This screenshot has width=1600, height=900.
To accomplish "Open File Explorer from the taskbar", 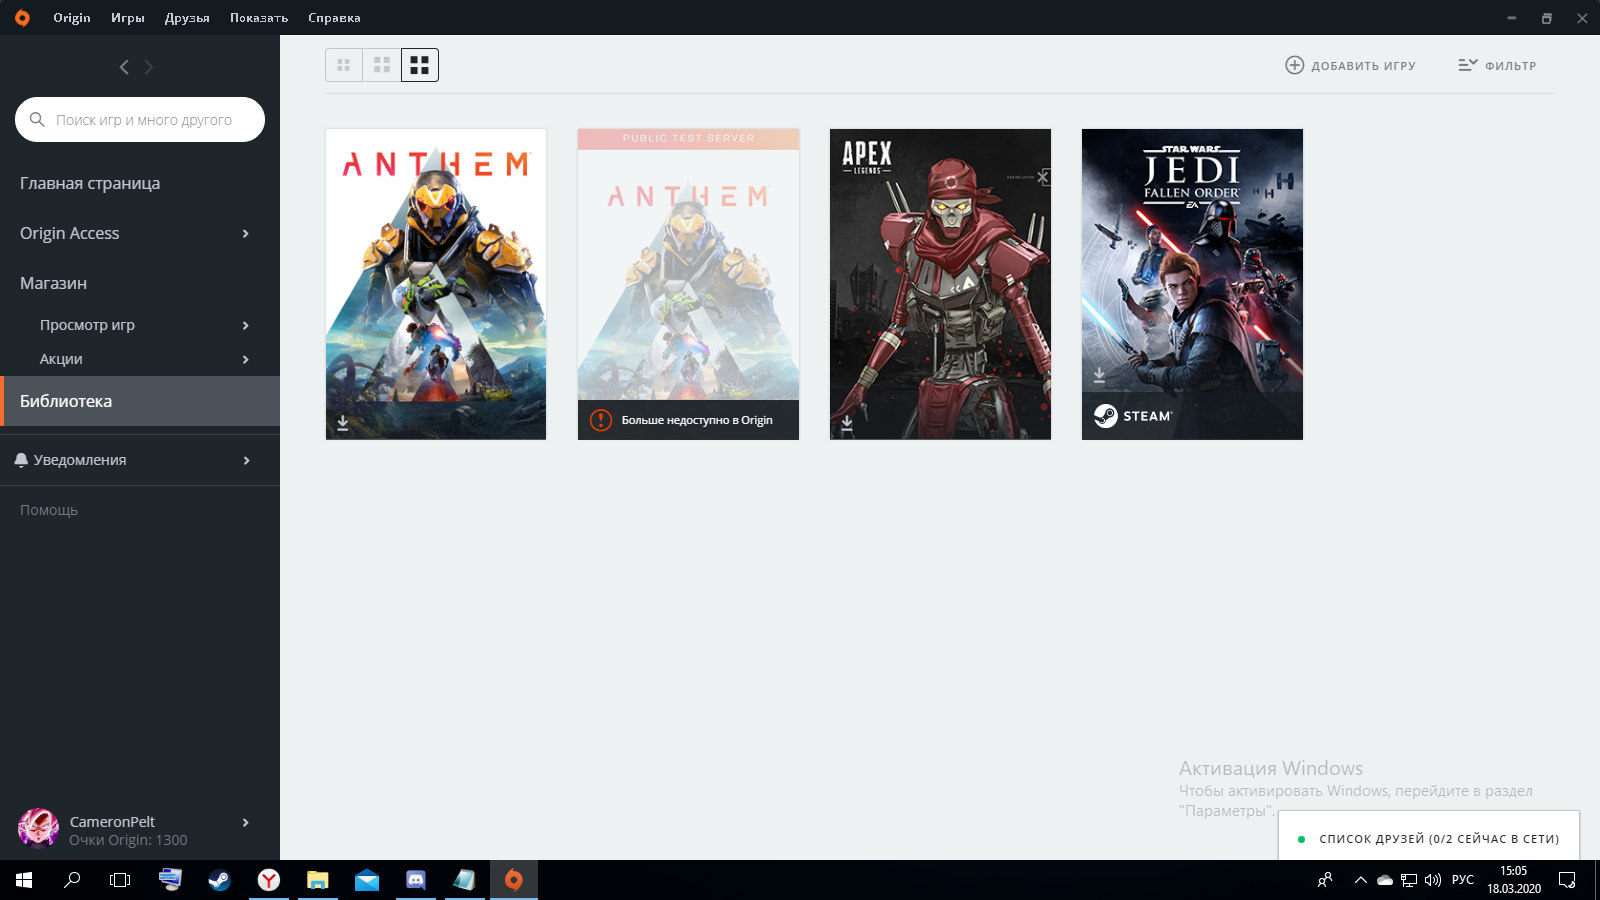I will [x=317, y=880].
